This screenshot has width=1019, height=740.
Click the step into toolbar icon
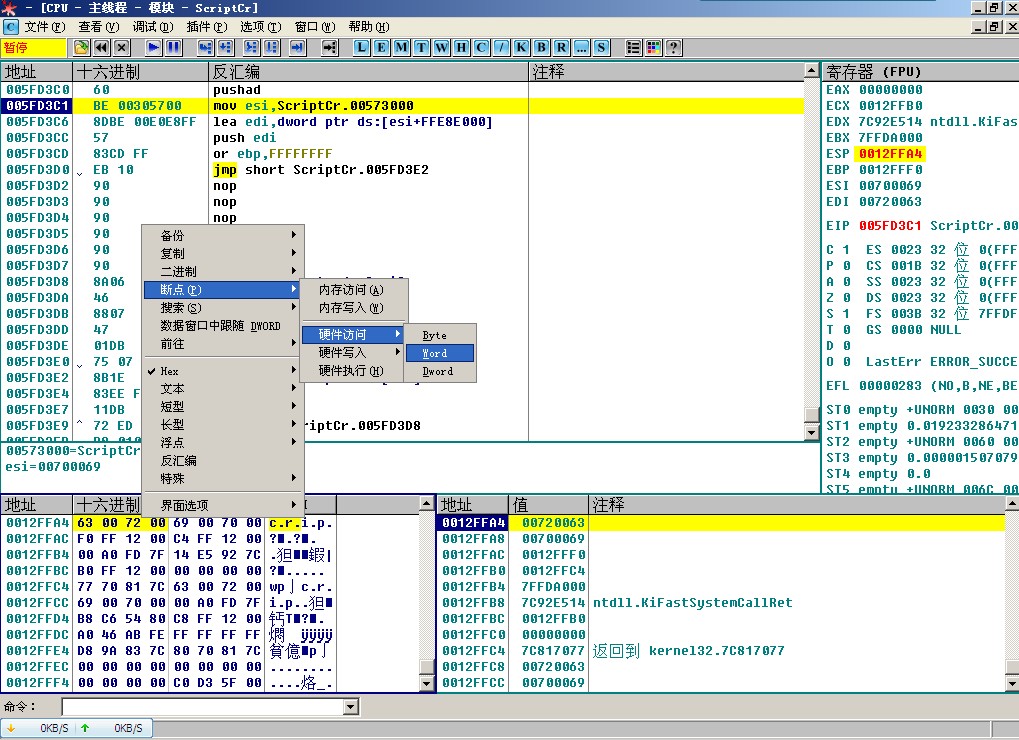[205, 47]
